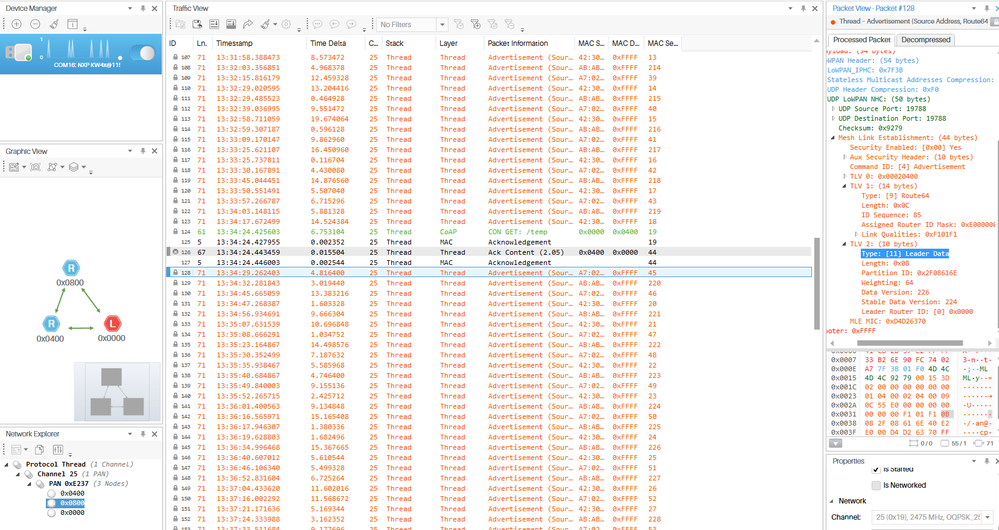999x530 pixels.
Task: Select the CoAP CON GET: /temp packet row
Action: click(488, 232)
